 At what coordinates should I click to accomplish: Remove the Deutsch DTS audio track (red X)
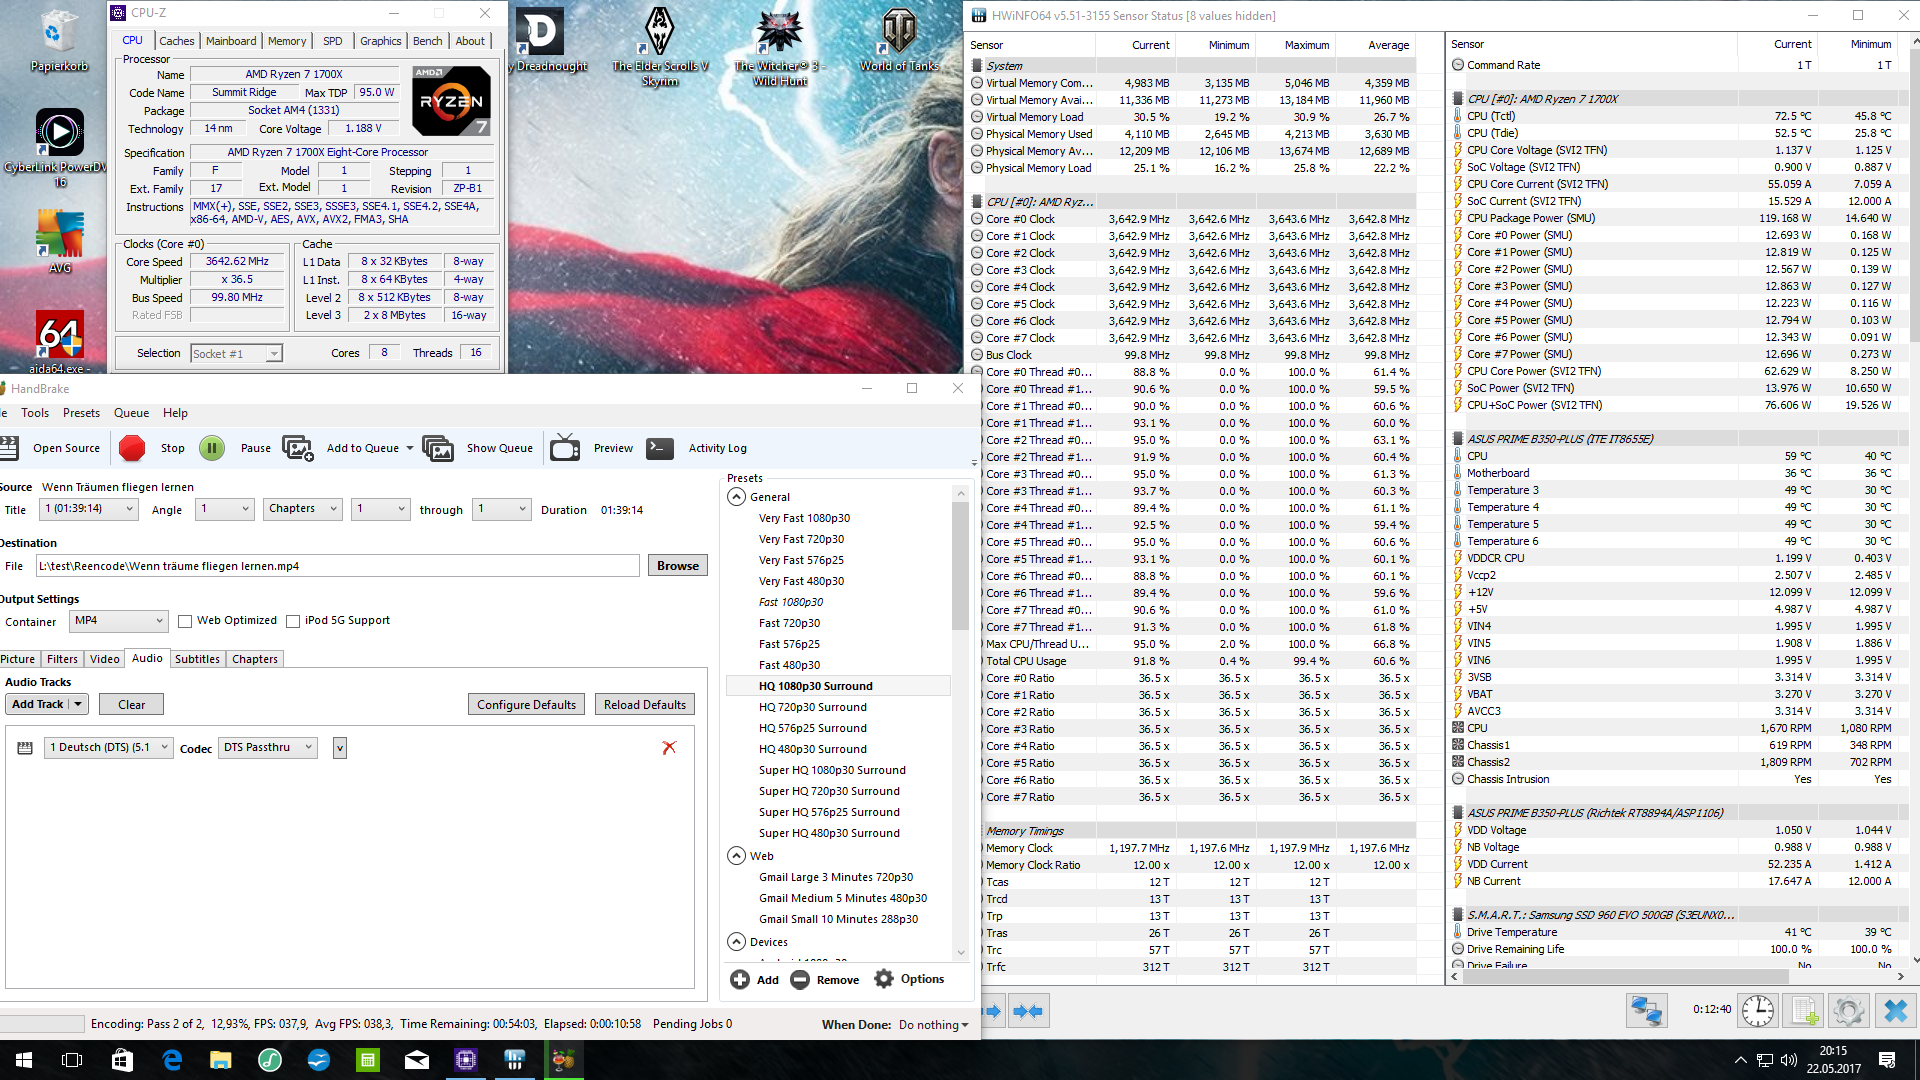pyautogui.click(x=669, y=747)
